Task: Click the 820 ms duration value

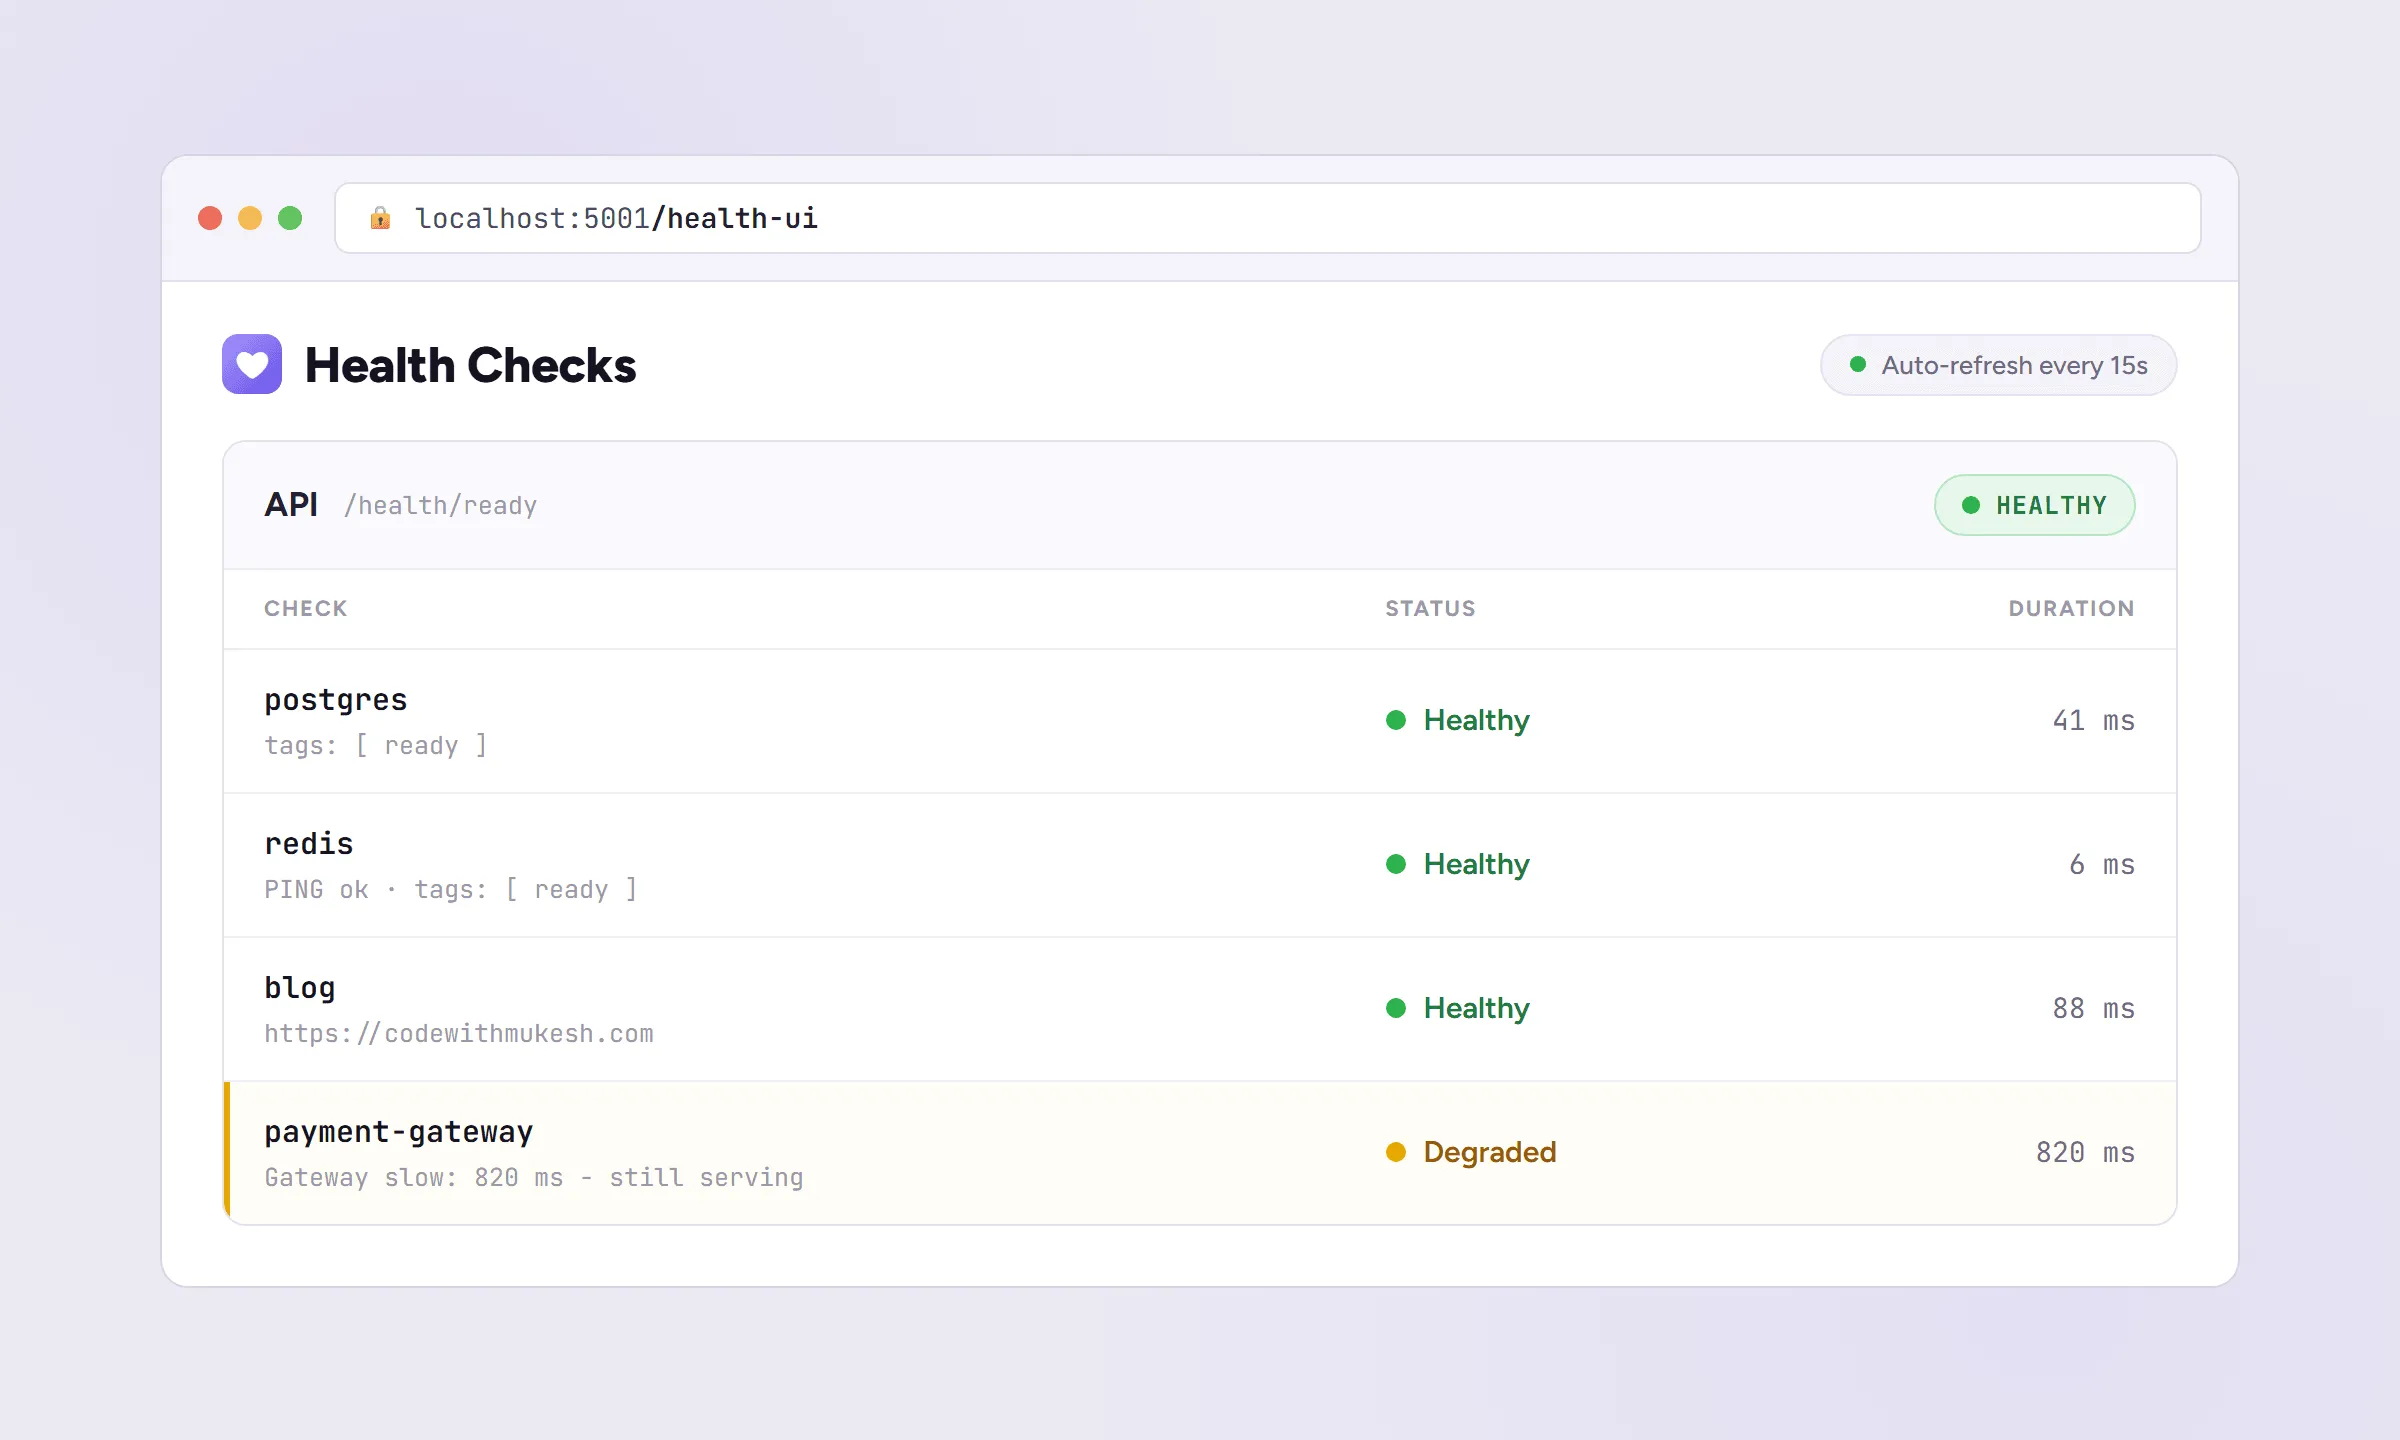Action: pyautogui.click(x=2086, y=1152)
